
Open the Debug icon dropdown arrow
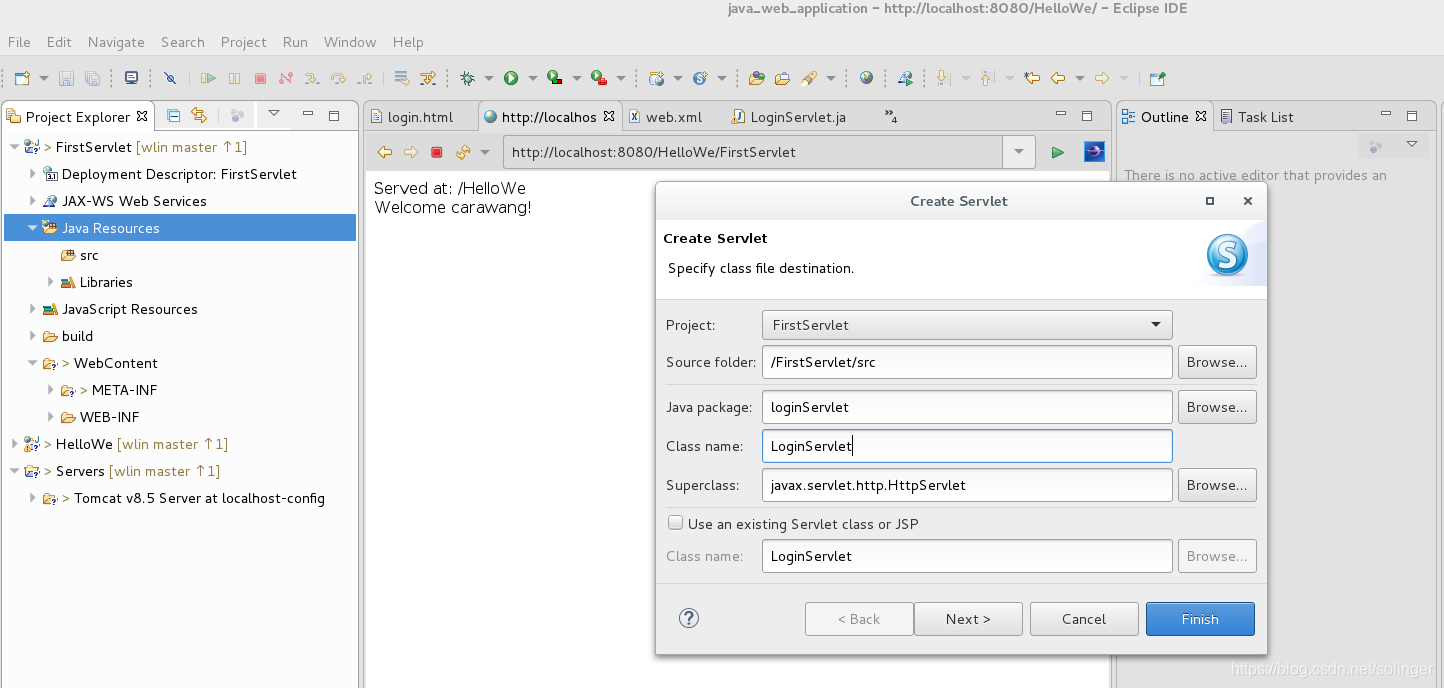[x=489, y=78]
